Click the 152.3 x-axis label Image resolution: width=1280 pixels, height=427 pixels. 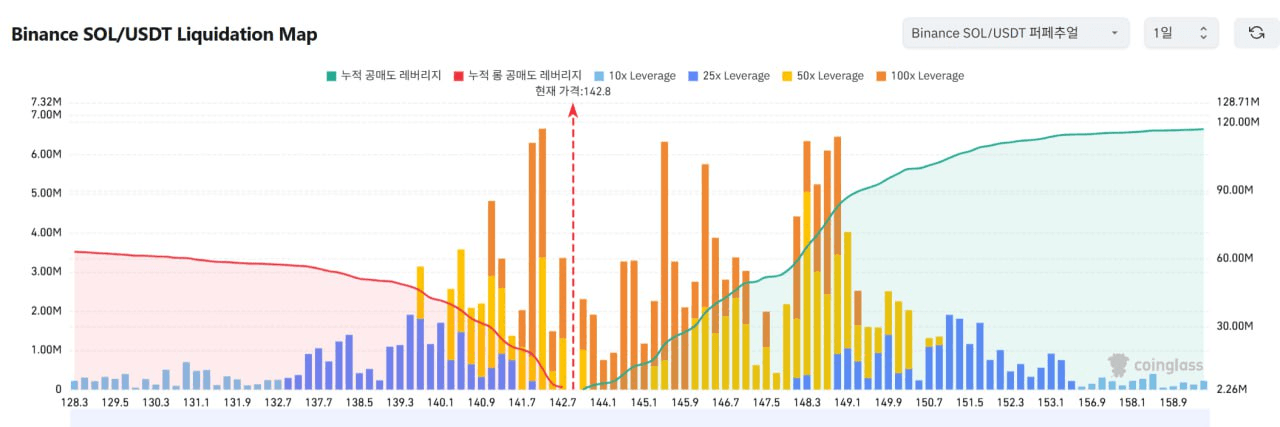1010,402
